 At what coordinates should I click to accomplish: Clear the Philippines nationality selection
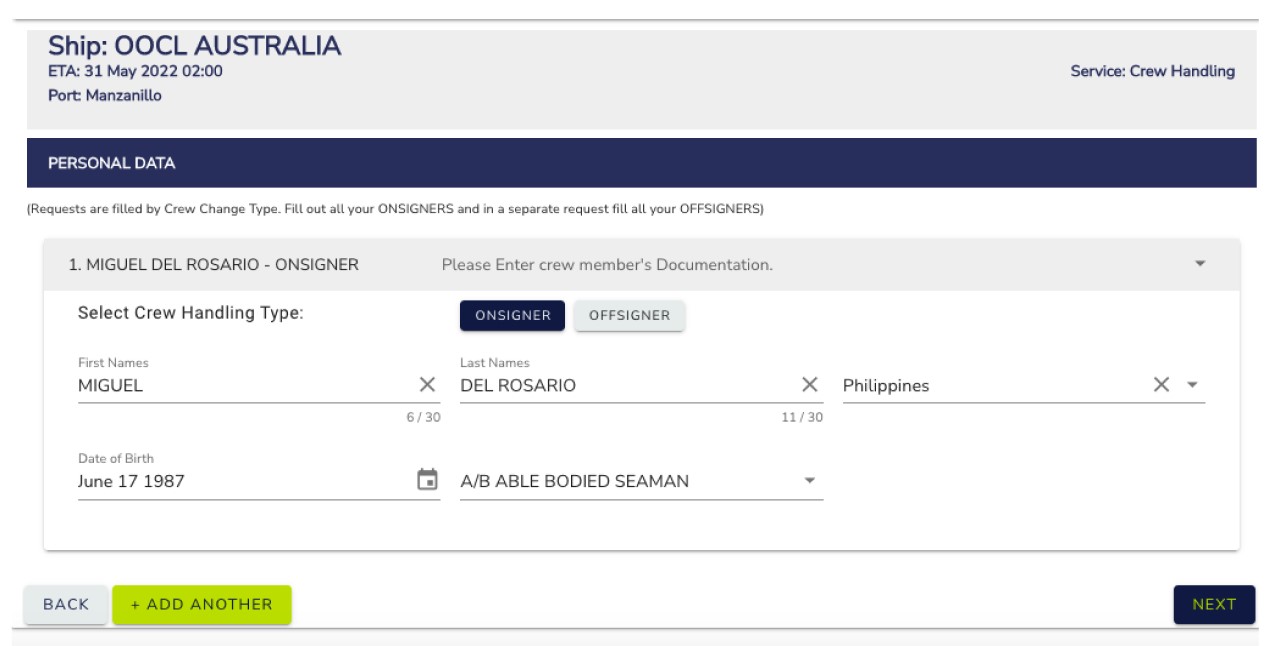1161,385
